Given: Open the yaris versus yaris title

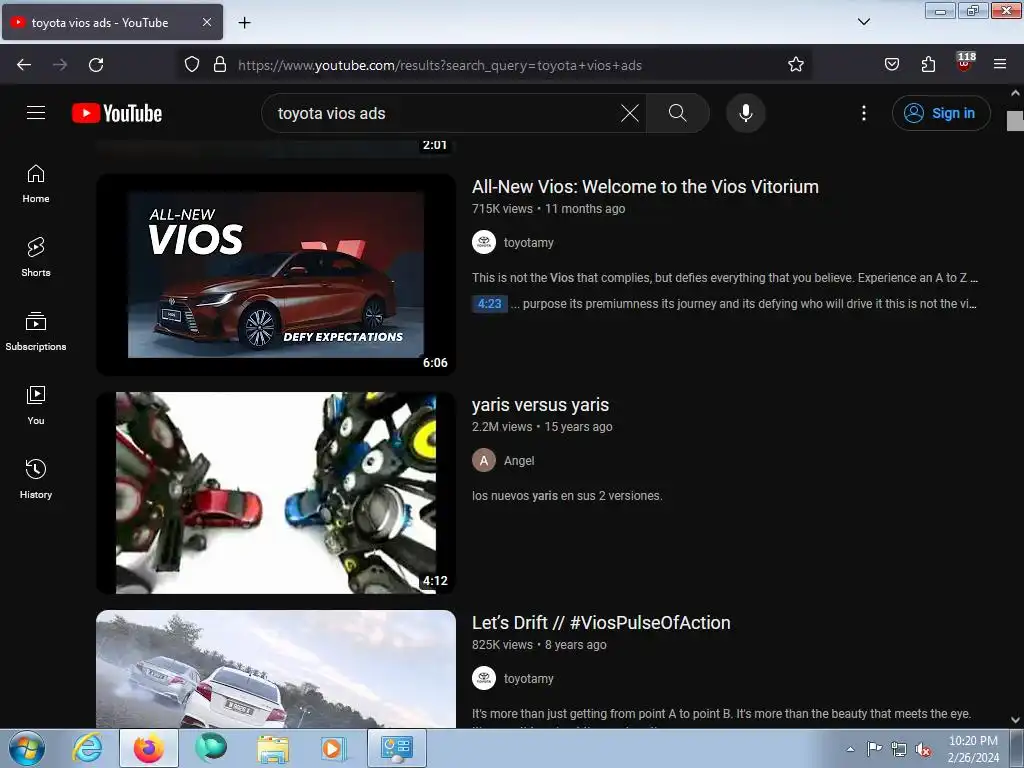Looking at the screenshot, I should tap(540, 405).
